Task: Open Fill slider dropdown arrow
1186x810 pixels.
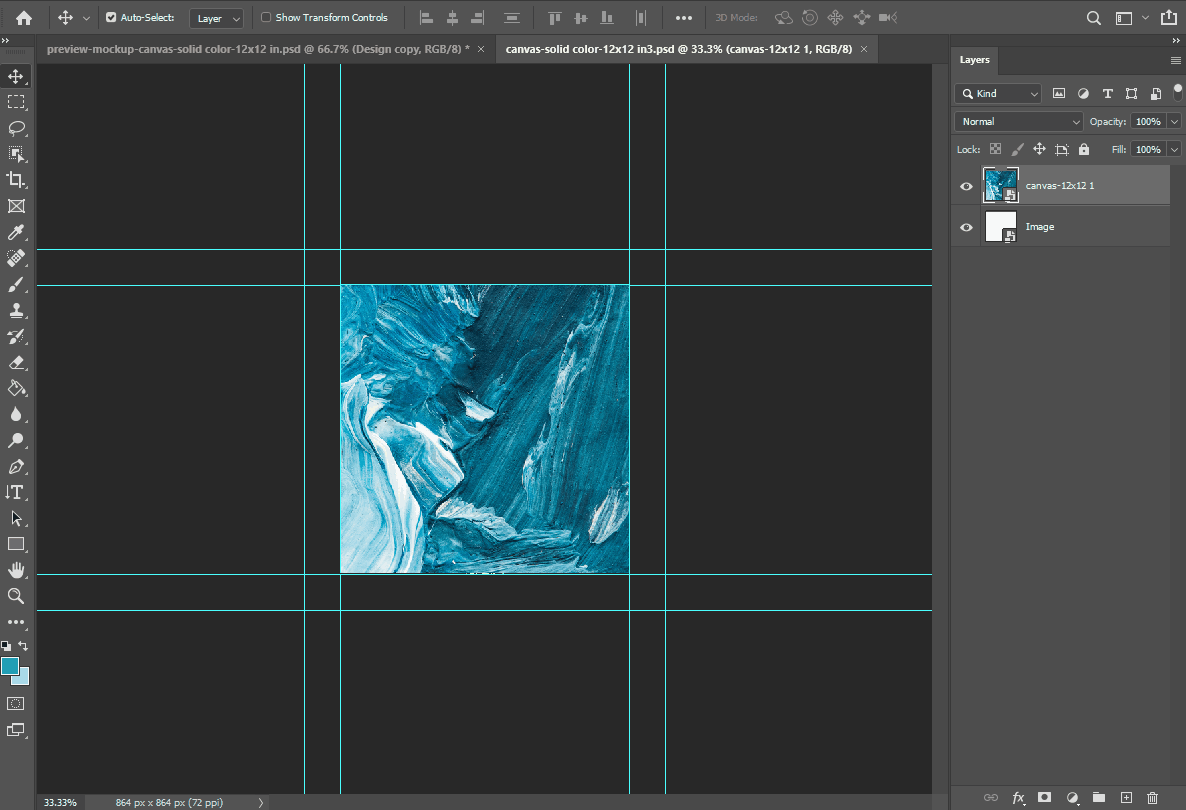Action: 1174,150
